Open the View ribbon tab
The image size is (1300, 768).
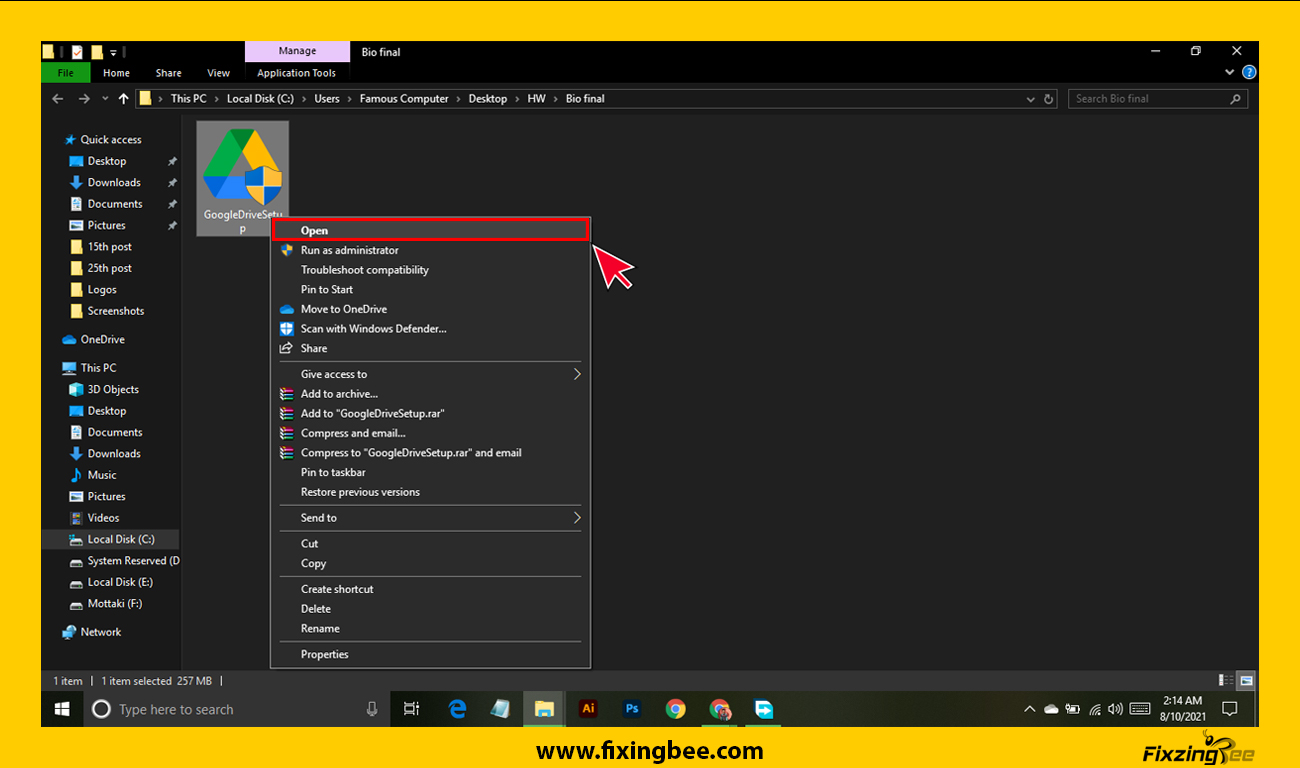[x=218, y=73]
